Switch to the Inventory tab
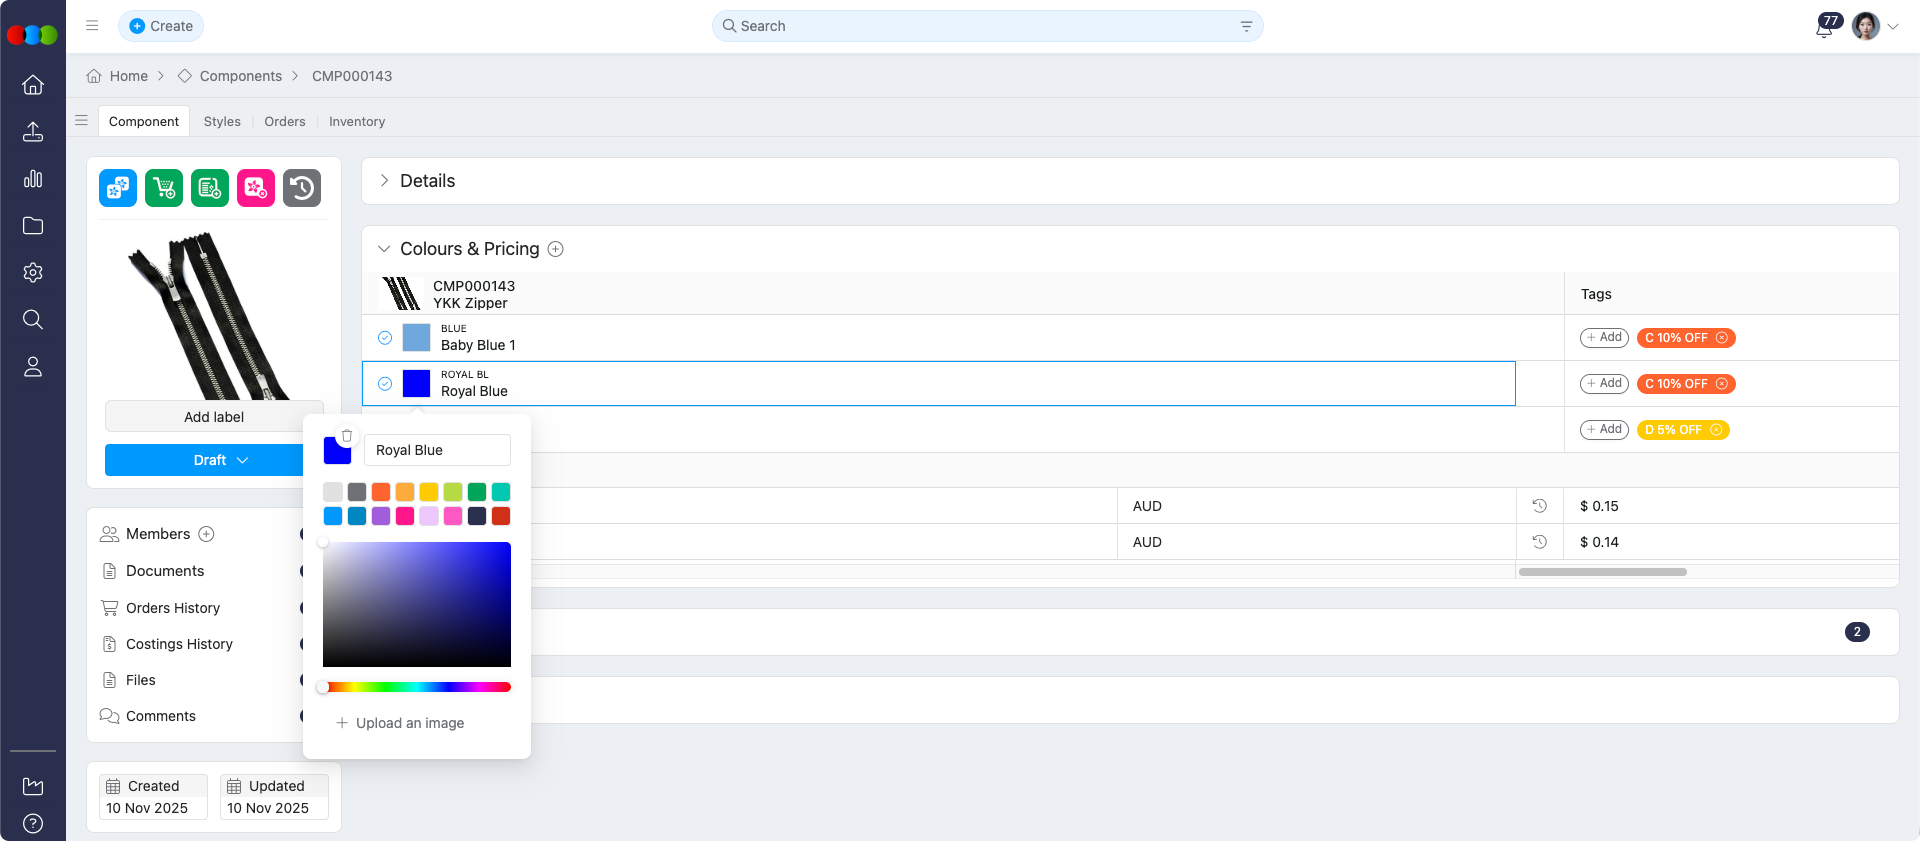The image size is (1920, 841). [357, 121]
